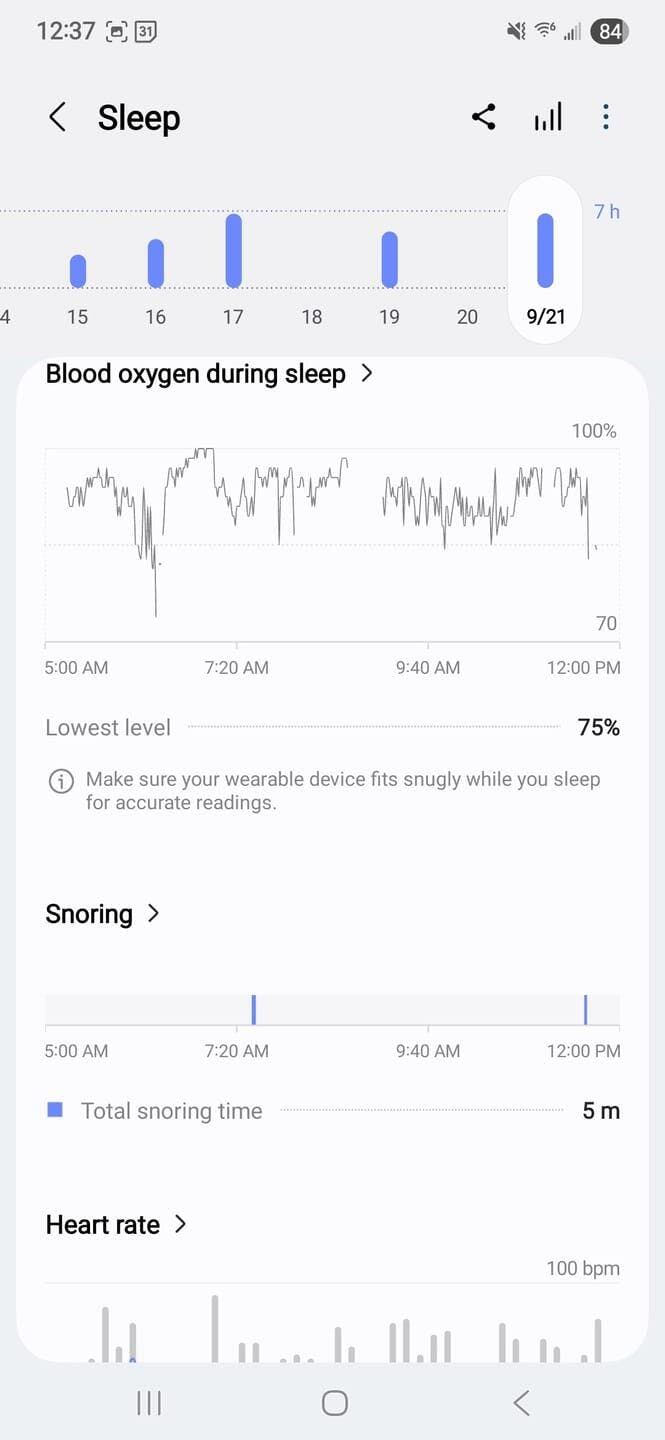The width and height of the screenshot is (665, 1440).
Task: Expand the Snoring section chevron
Action: pos(154,913)
